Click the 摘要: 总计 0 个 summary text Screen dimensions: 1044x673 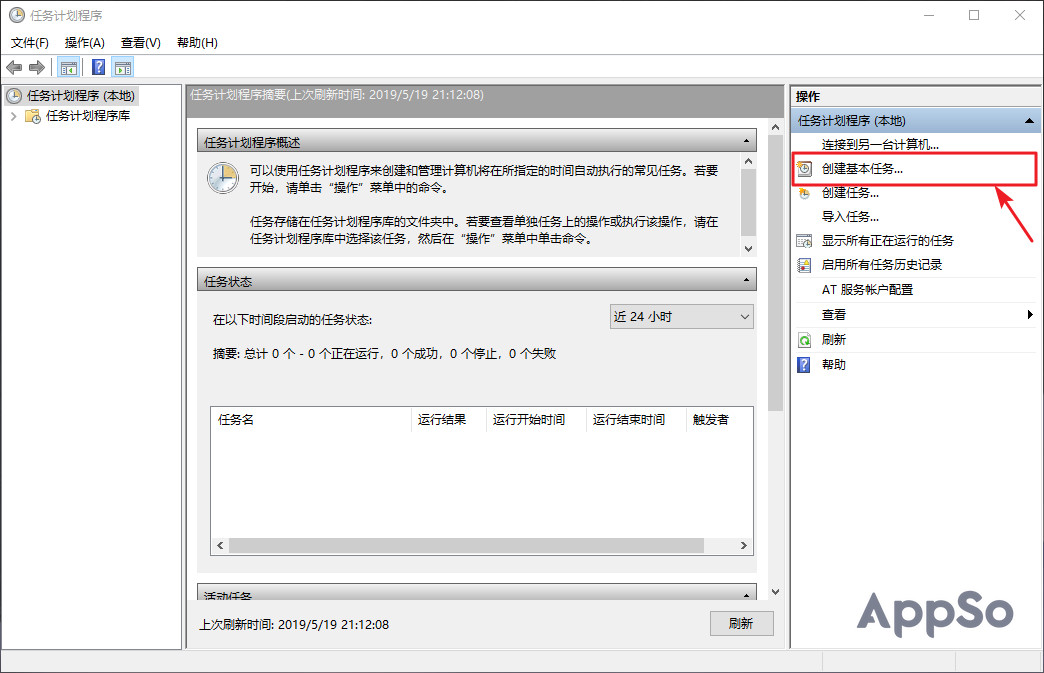click(384, 353)
